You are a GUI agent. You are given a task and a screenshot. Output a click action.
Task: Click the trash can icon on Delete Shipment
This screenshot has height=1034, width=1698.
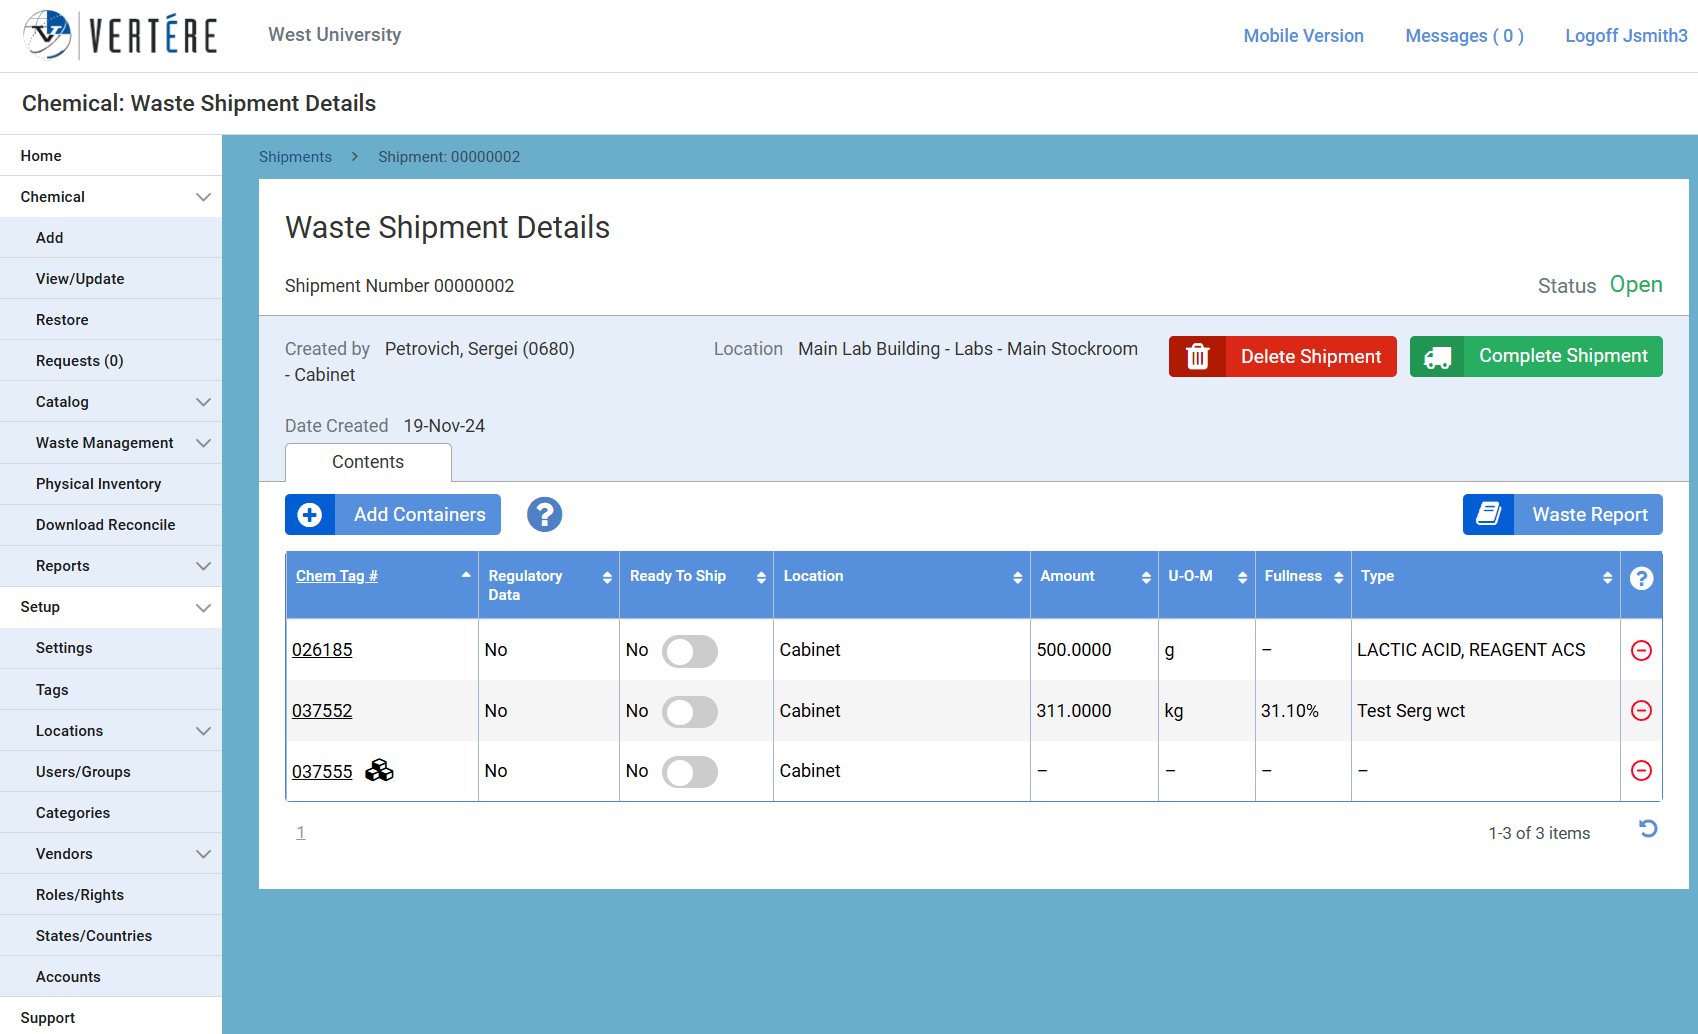[1198, 357]
